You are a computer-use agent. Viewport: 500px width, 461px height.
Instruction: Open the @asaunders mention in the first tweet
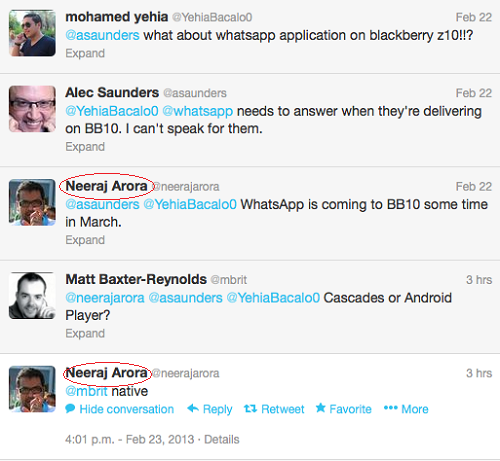[x=102, y=35]
